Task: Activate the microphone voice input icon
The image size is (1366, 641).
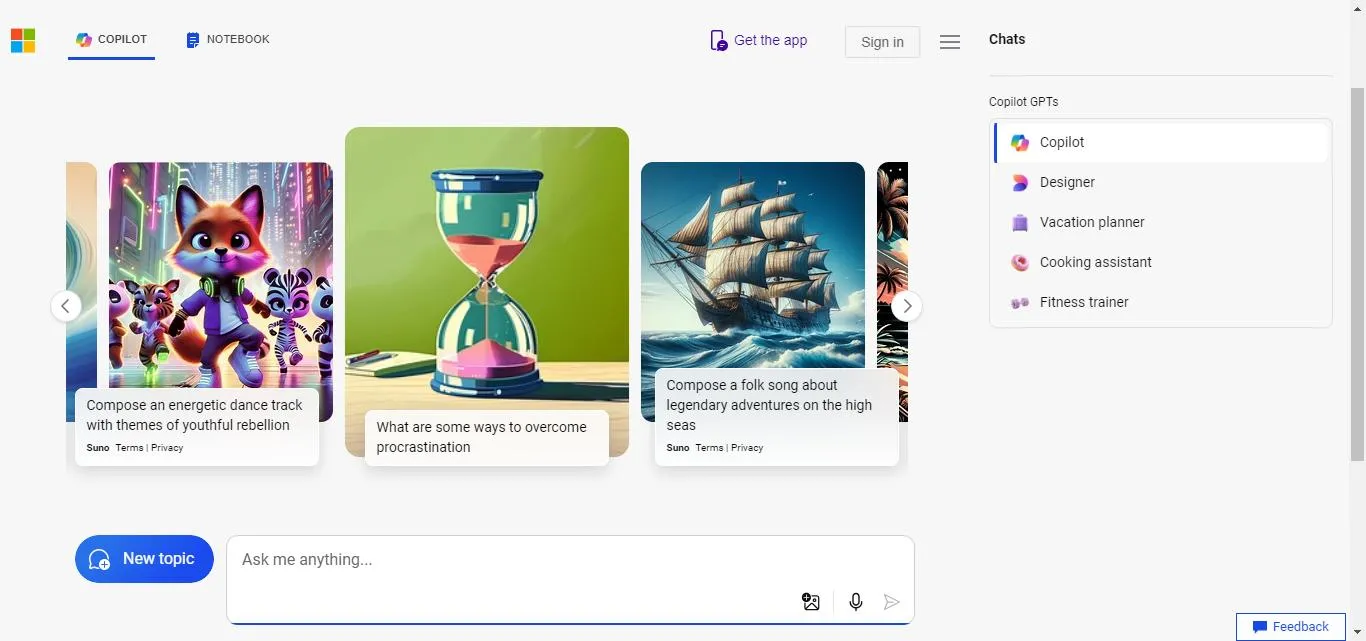Action: [x=856, y=602]
